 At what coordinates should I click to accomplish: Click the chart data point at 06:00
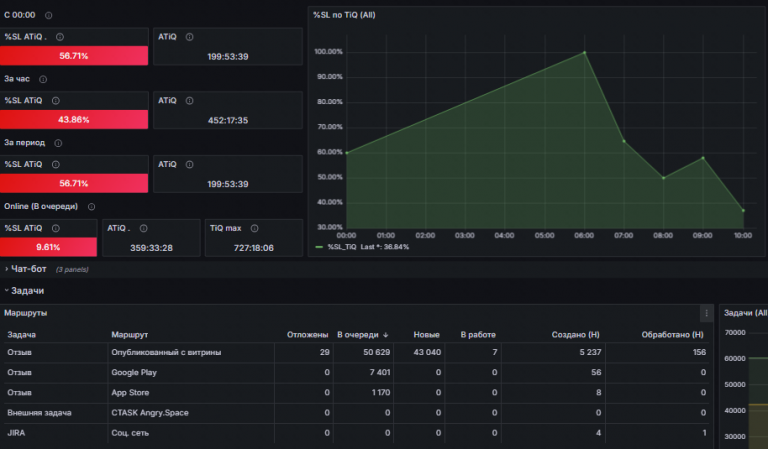click(x=584, y=52)
